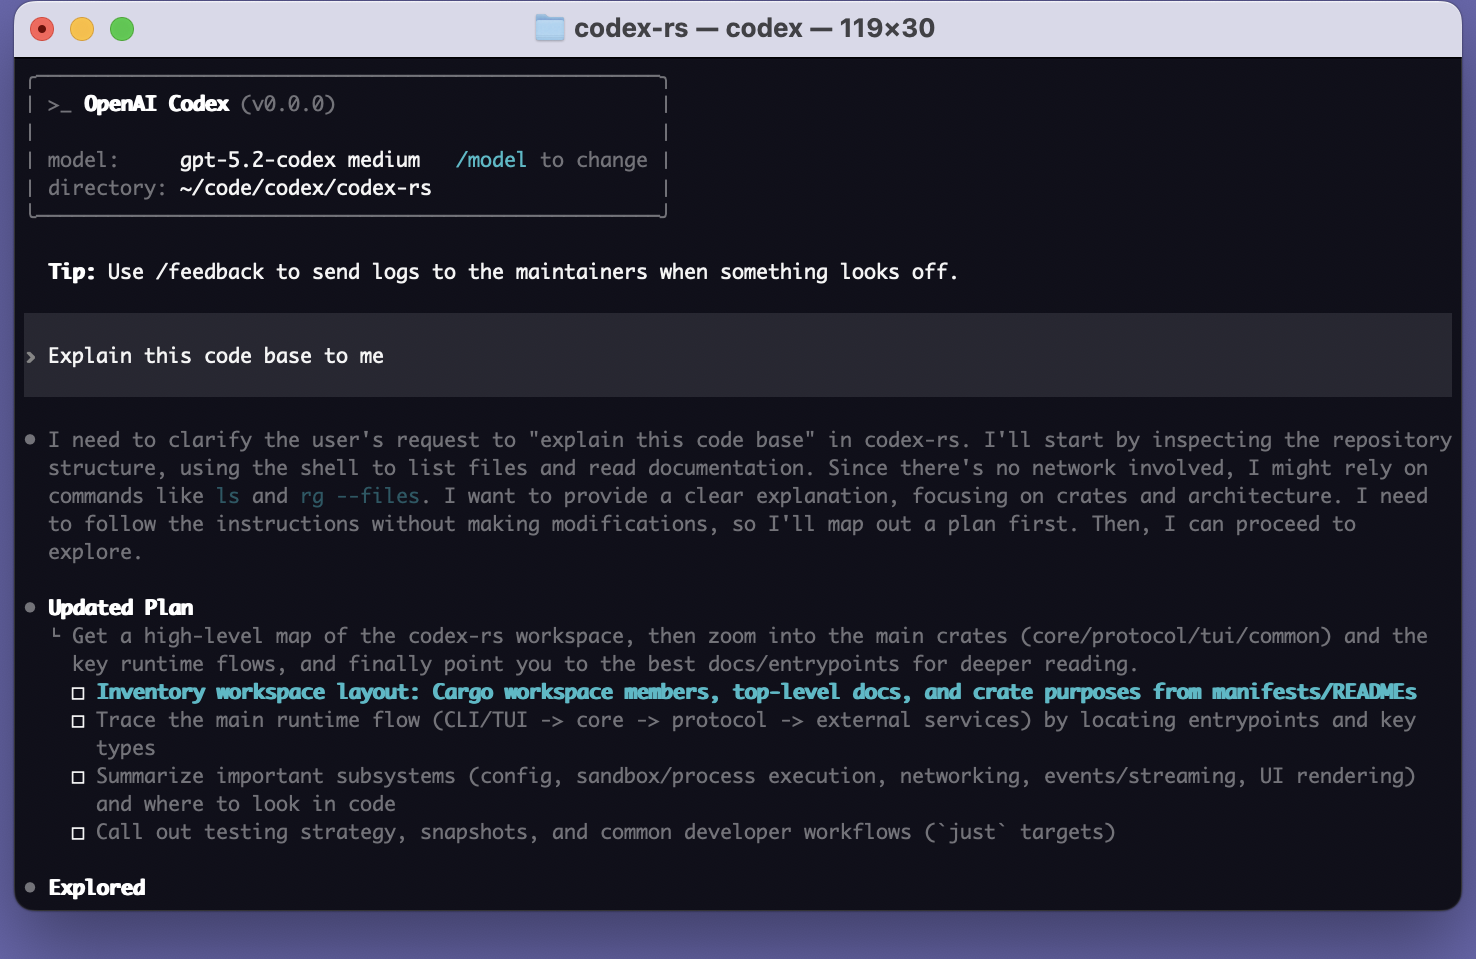Screen dimensions: 1476x959
Task: Click the prompt chevron beside 'Explain this code base'
Action: click(x=31, y=357)
